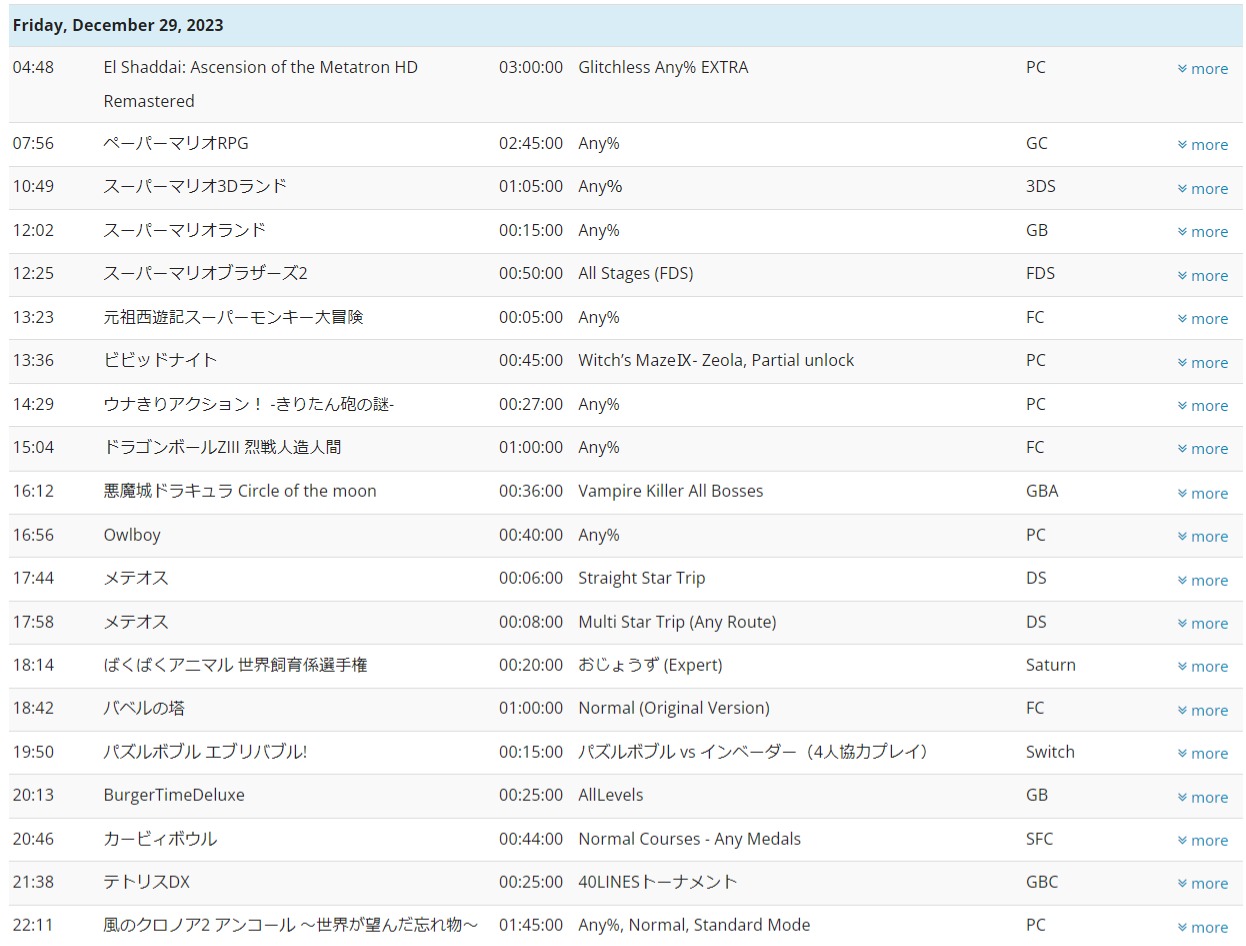Expand more for Owlboy row
The width and height of the screenshot is (1246, 946).
tap(1202, 537)
